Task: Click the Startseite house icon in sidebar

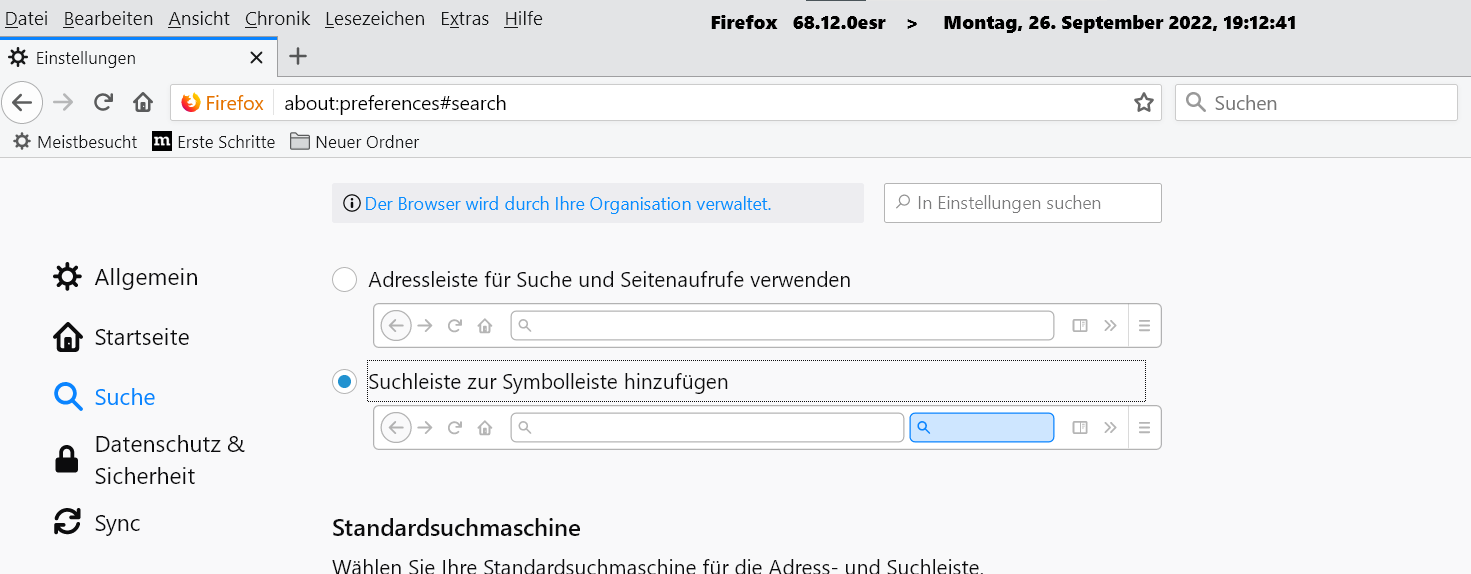Action: pyautogui.click(x=67, y=337)
